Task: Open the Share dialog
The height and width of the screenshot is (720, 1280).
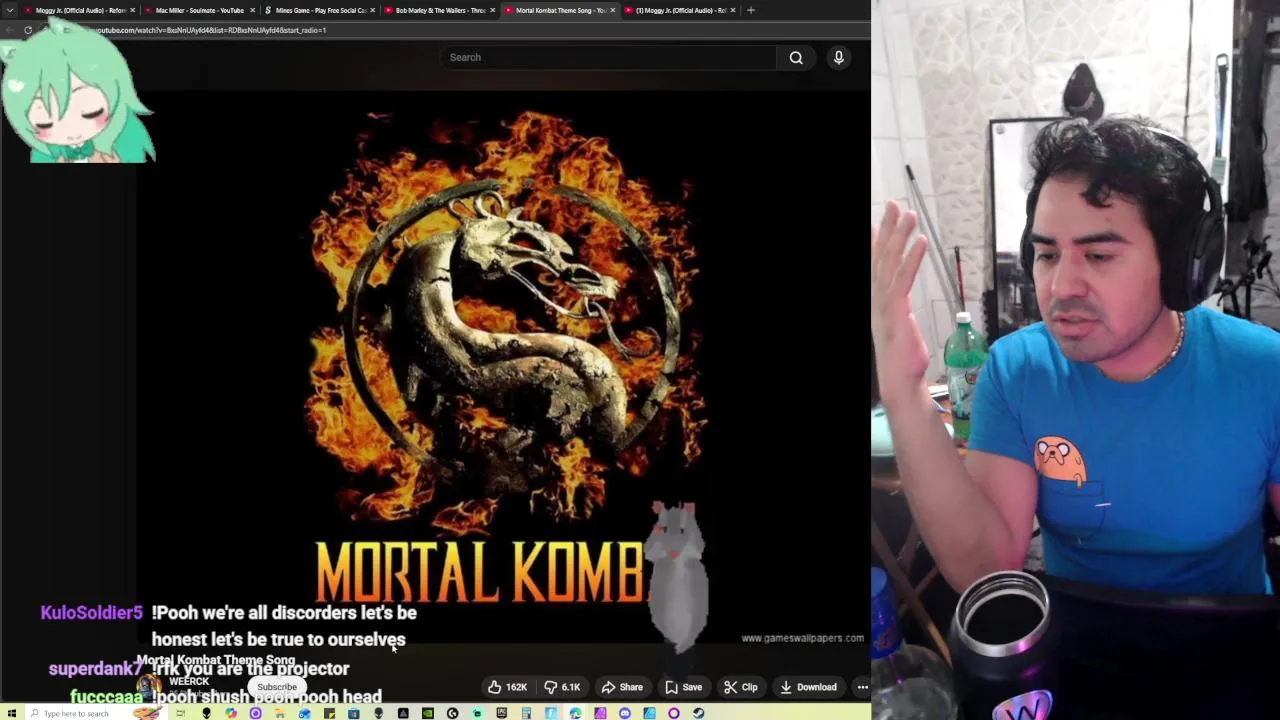Action: pyautogui.click(x=622, y=687)
